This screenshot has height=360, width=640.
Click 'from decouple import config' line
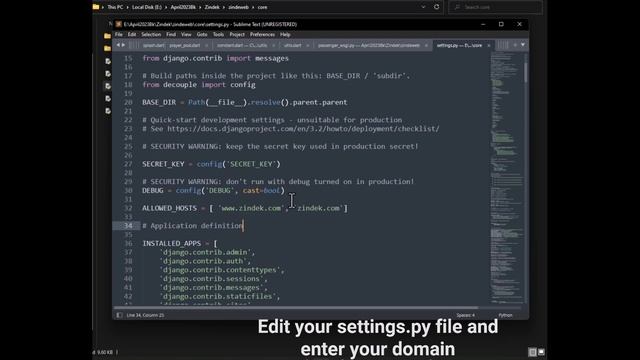(199, 85)
